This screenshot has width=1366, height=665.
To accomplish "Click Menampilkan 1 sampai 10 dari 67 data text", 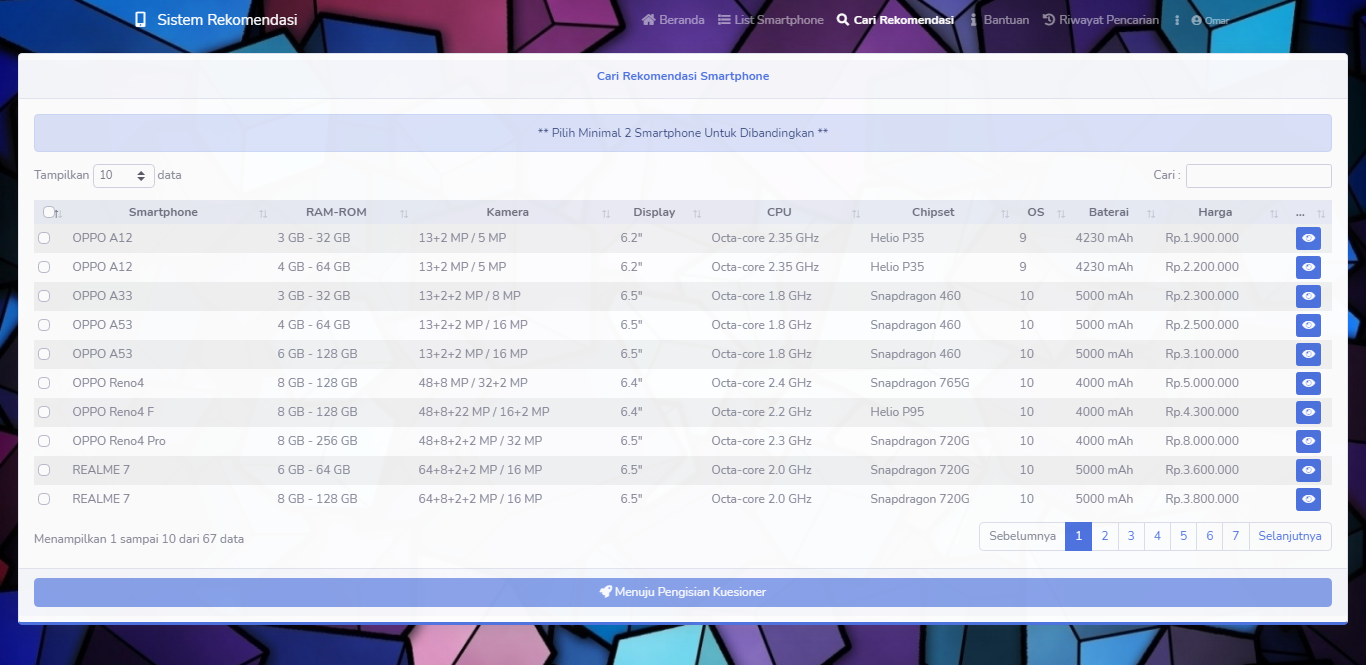I will tap(139, 539).
